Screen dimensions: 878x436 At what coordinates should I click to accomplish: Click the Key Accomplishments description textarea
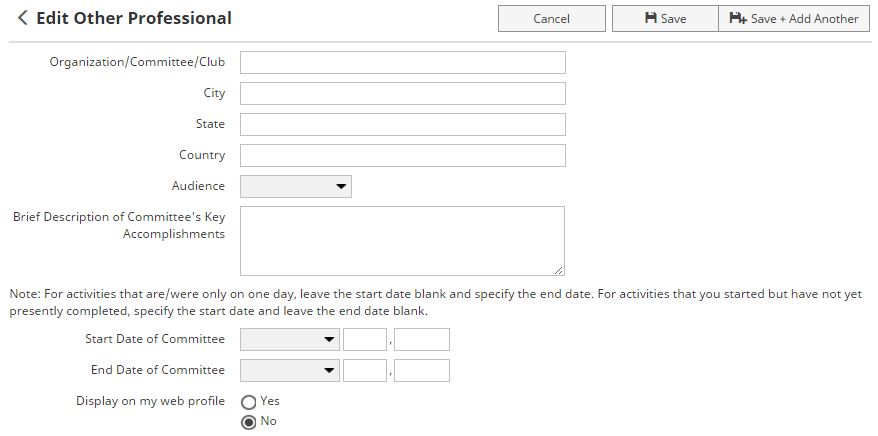point(402,240)
